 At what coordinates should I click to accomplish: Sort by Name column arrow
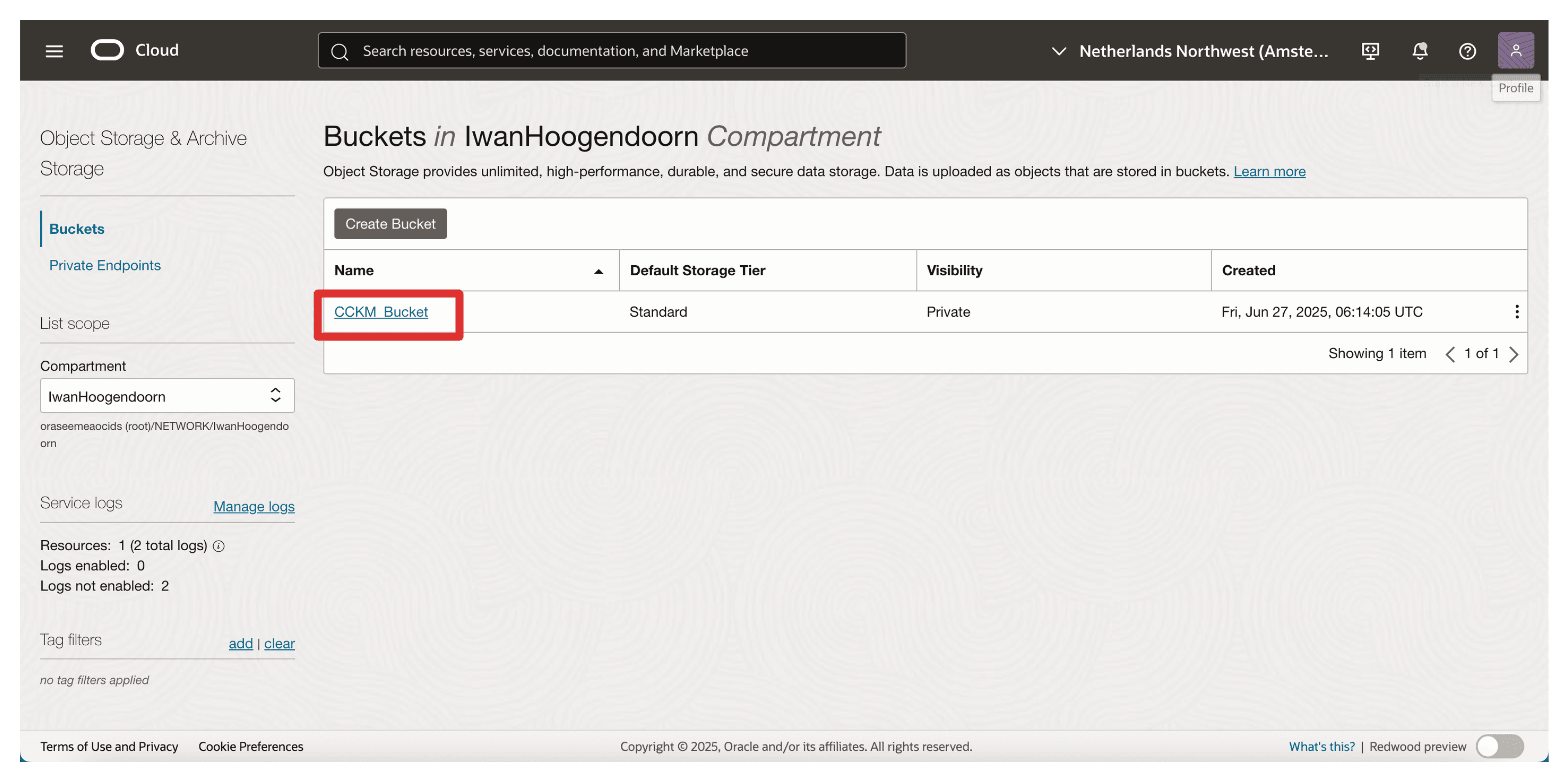(x=599, y=271)
